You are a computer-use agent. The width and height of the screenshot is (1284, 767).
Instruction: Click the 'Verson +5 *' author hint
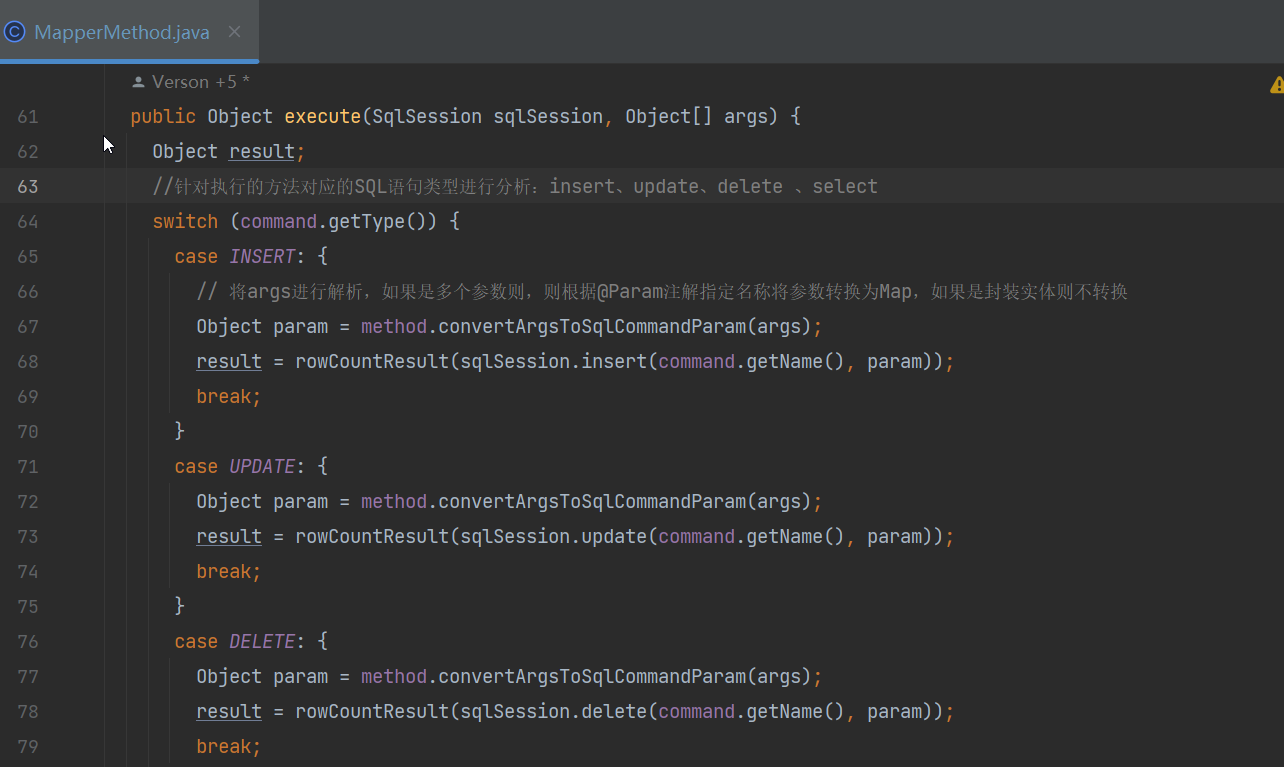click(191, 82)
